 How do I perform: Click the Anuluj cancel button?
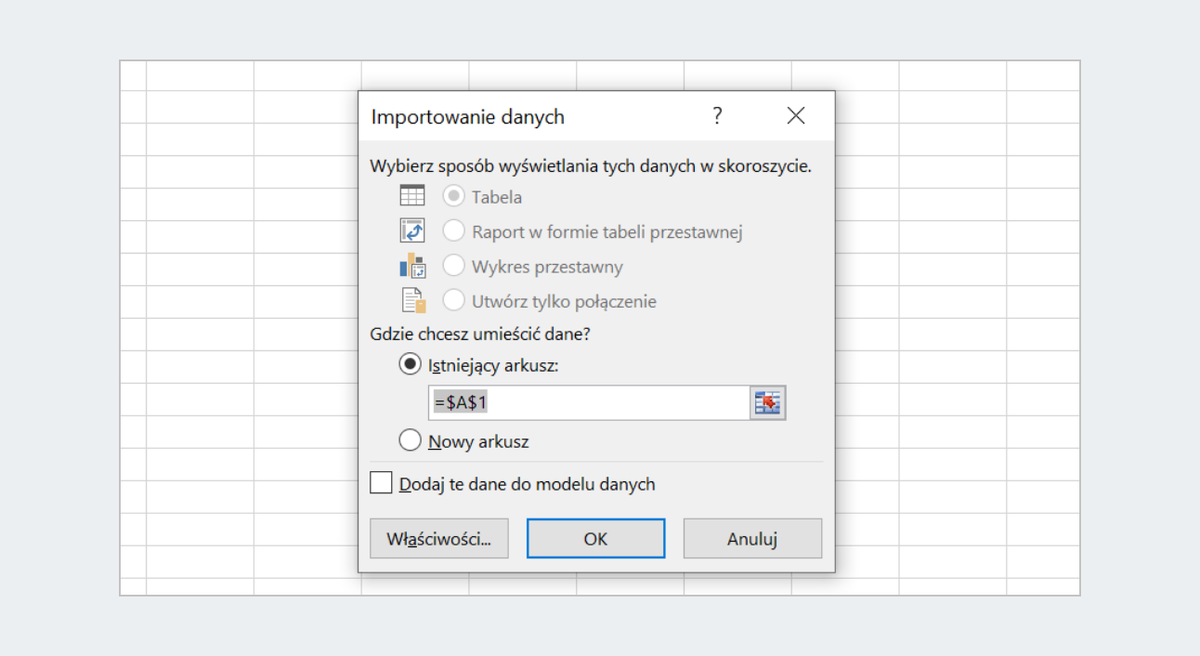point(753,538)
